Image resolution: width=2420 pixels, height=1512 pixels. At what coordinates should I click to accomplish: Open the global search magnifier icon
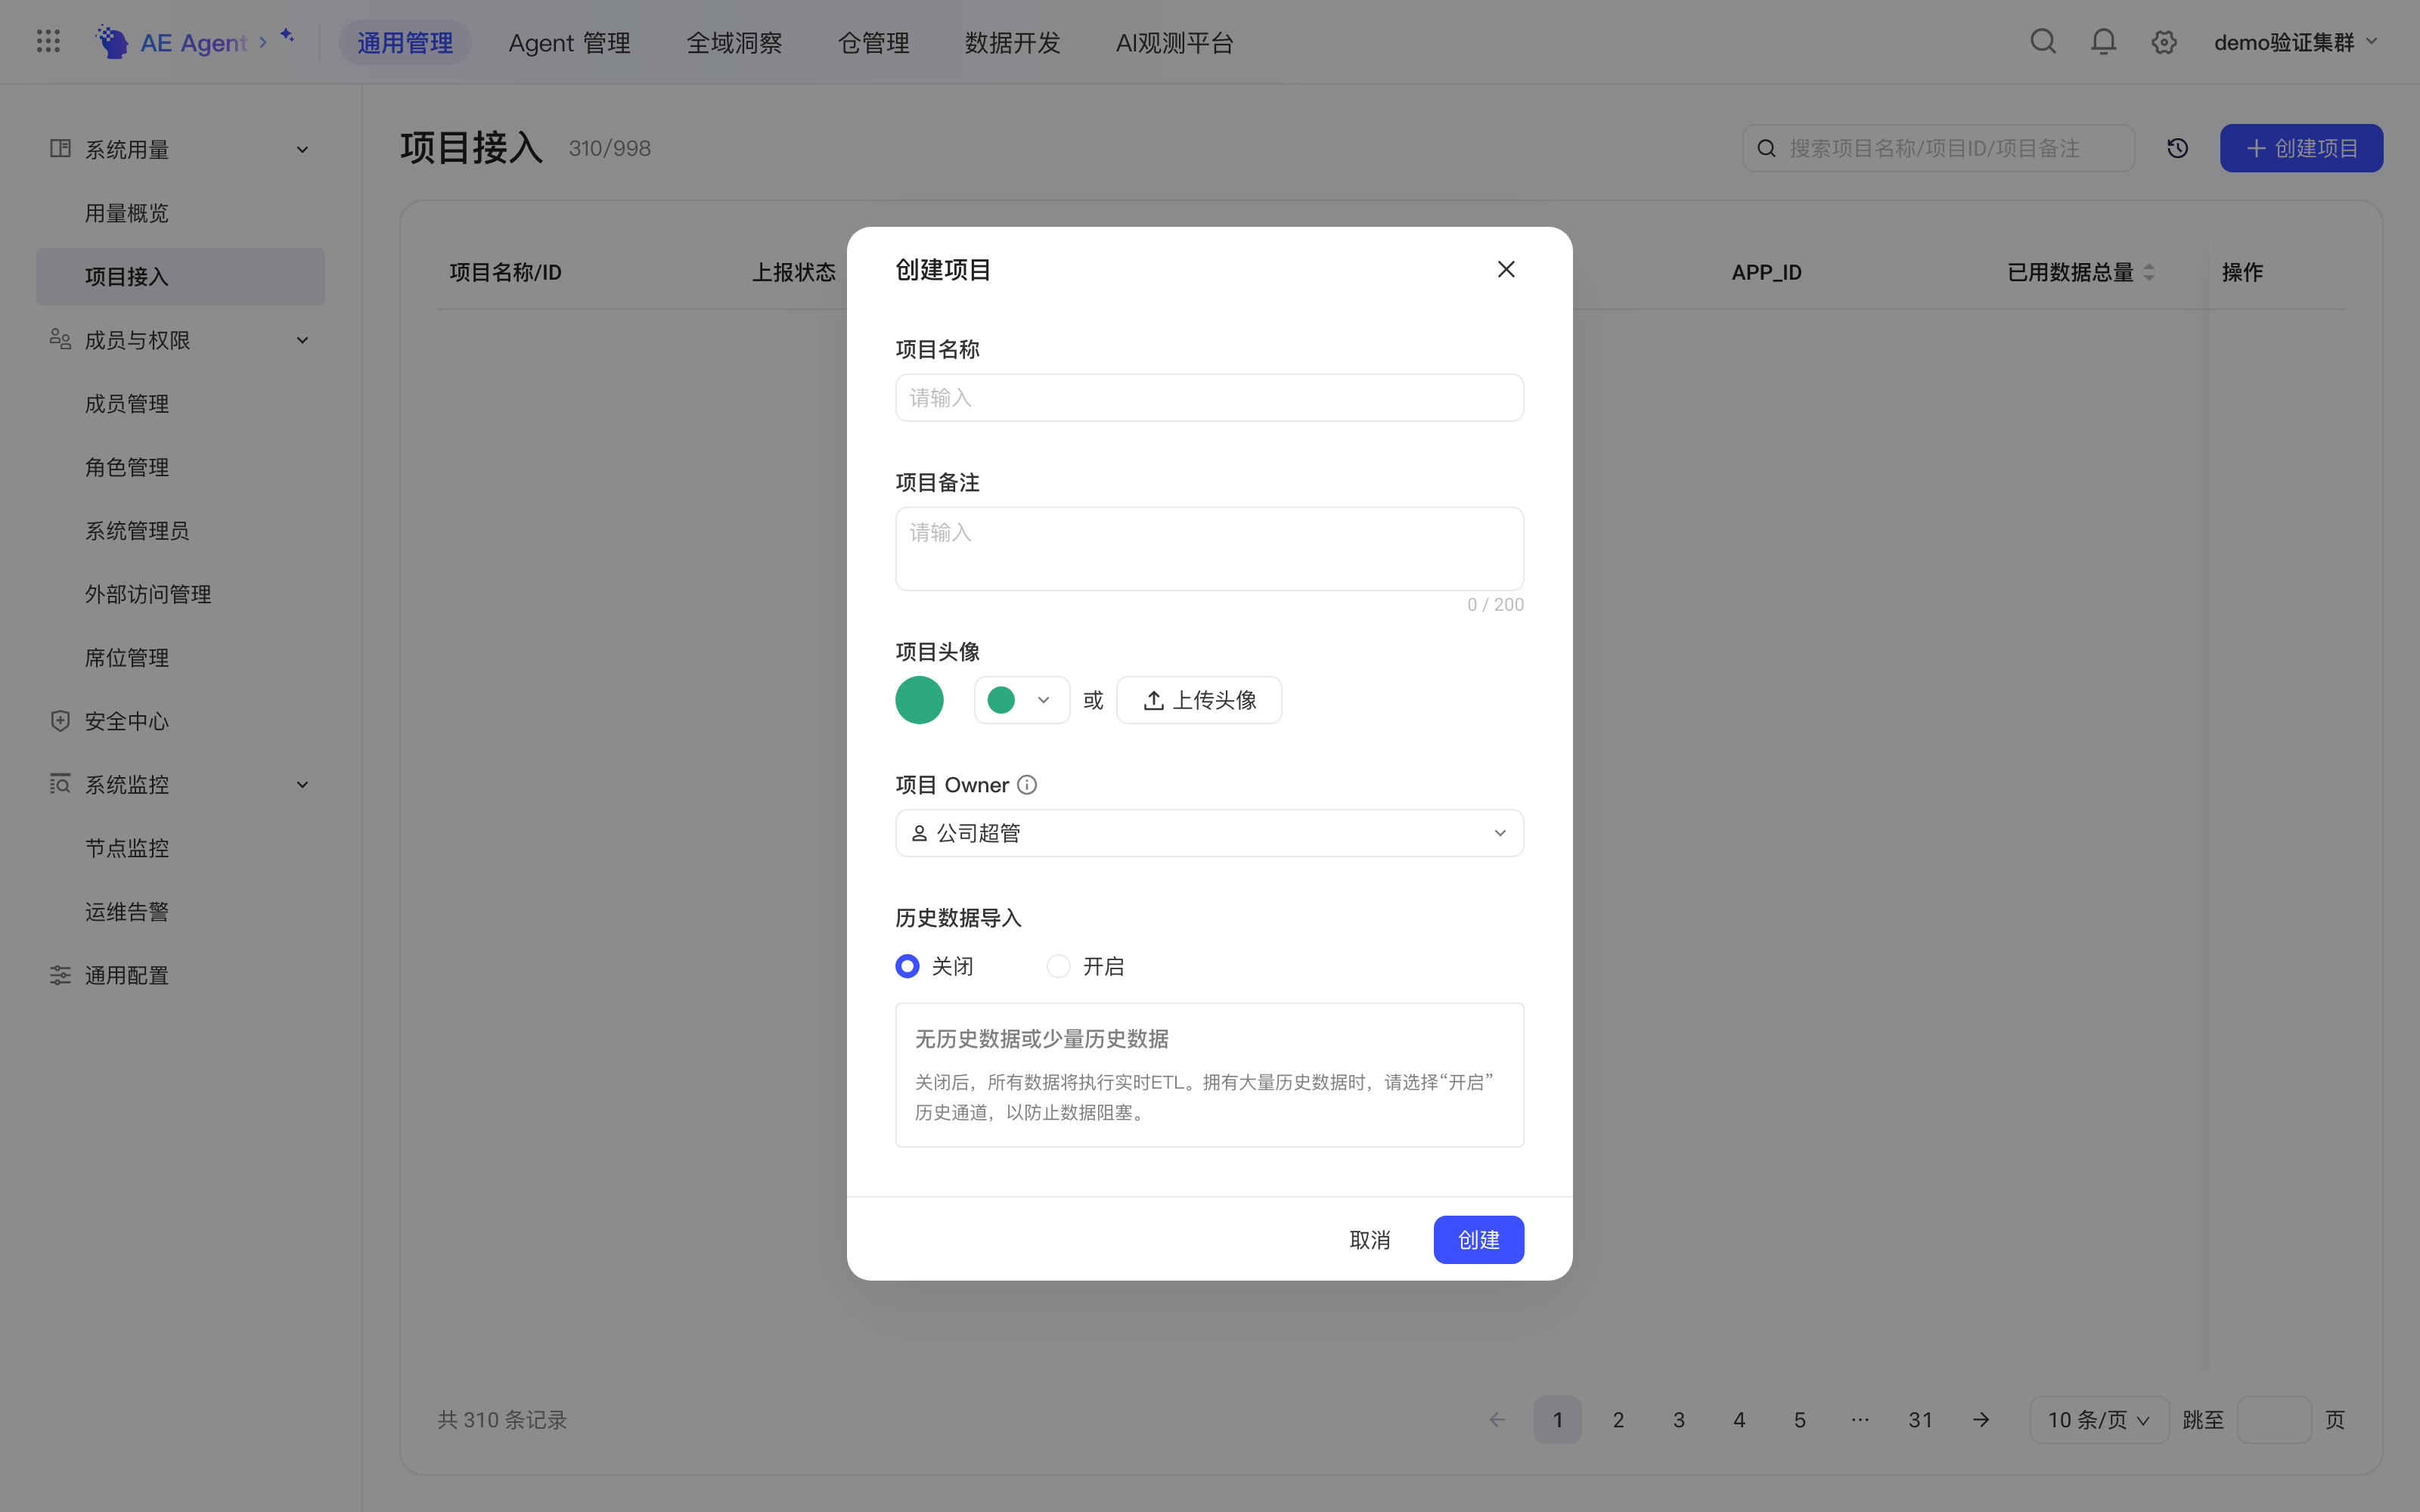(2043, 41)
